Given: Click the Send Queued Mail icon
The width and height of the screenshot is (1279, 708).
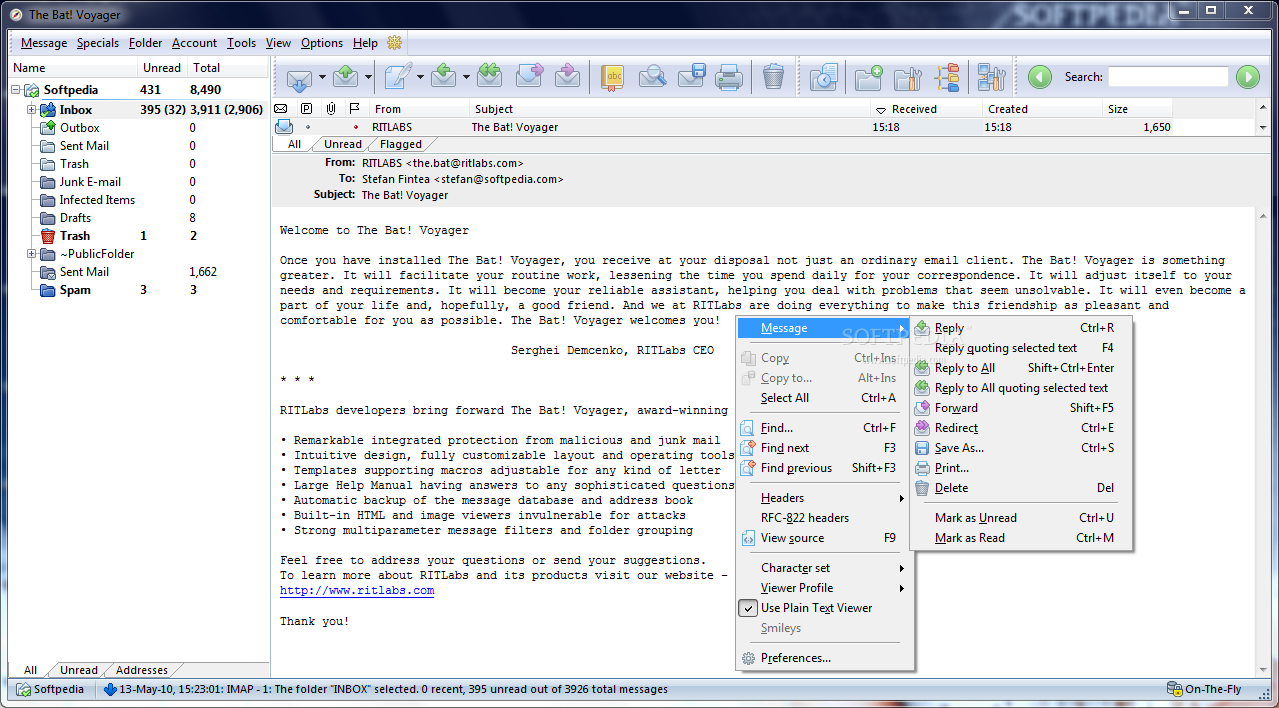Looking at the screenshot, I should [346, 77].
